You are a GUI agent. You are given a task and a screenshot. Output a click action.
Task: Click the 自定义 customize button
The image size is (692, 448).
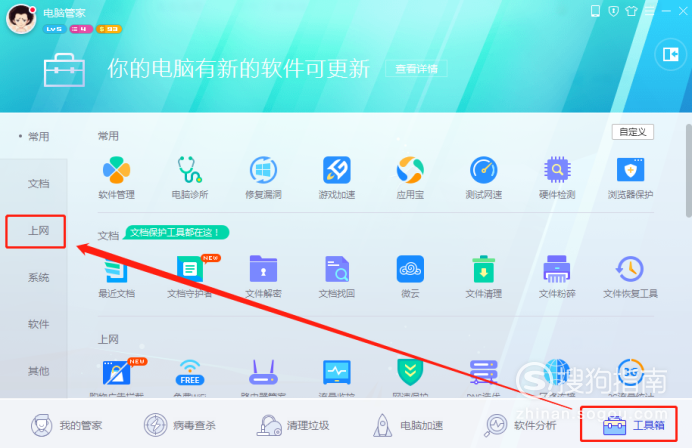pos(632,132)
